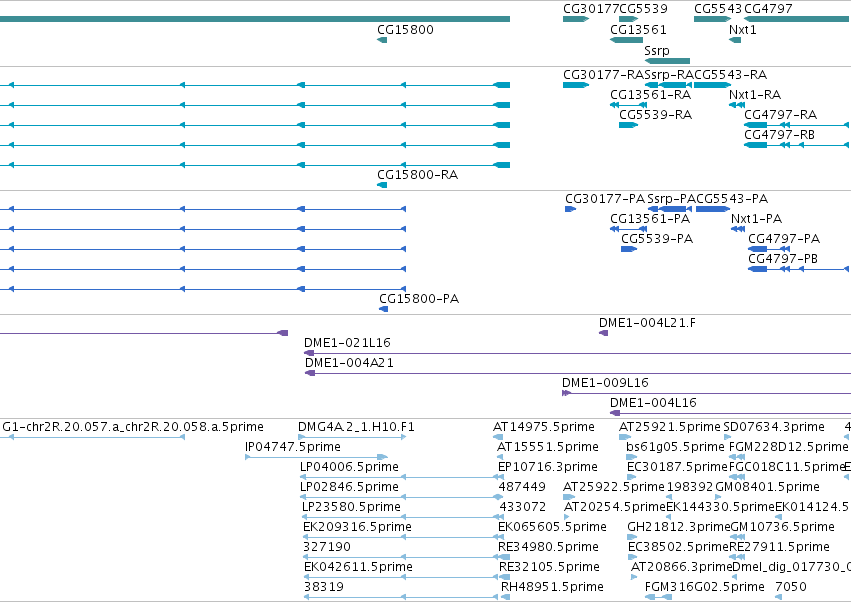
Task: Select the CG15800-RA transcript label
Action: (x=417, y=175)
